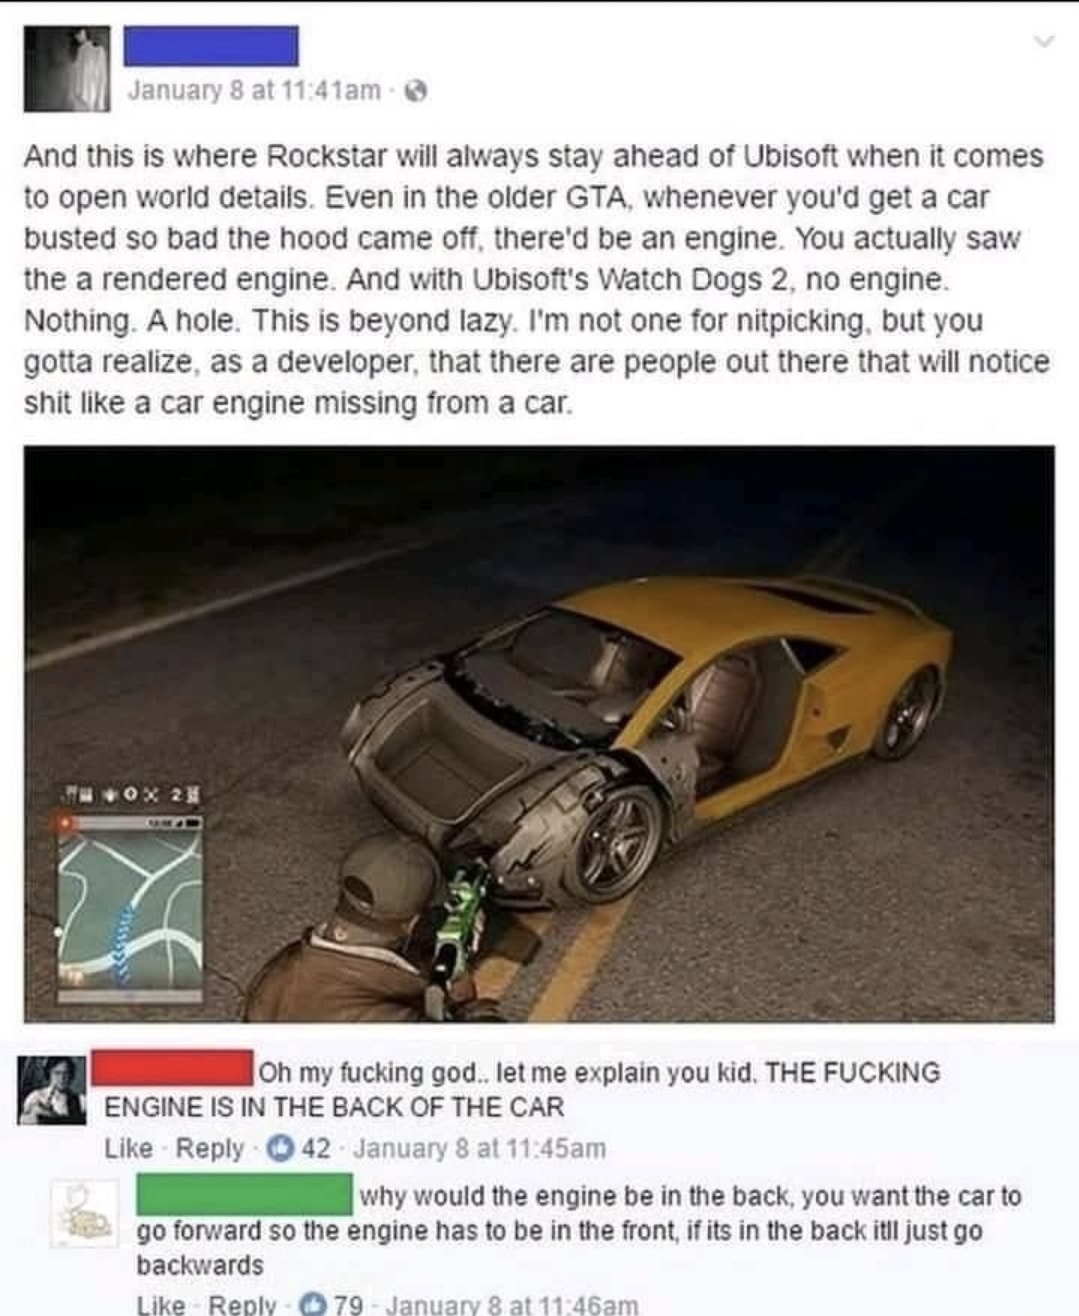Like the 'go backwards' reply

click(160, 1305)
